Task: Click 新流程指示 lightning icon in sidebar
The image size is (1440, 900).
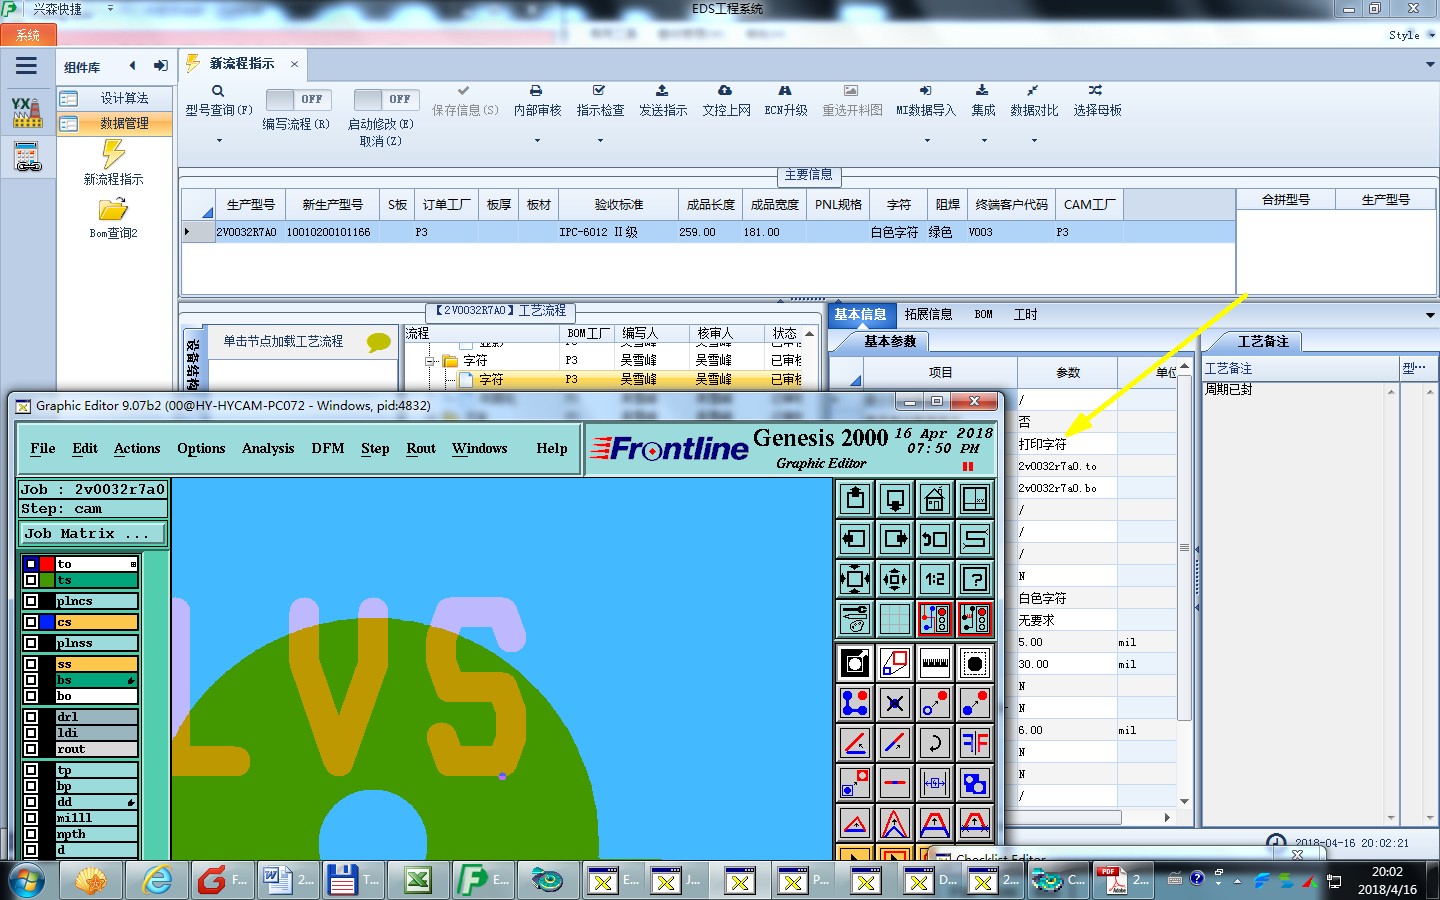Action: click(113, 153)
